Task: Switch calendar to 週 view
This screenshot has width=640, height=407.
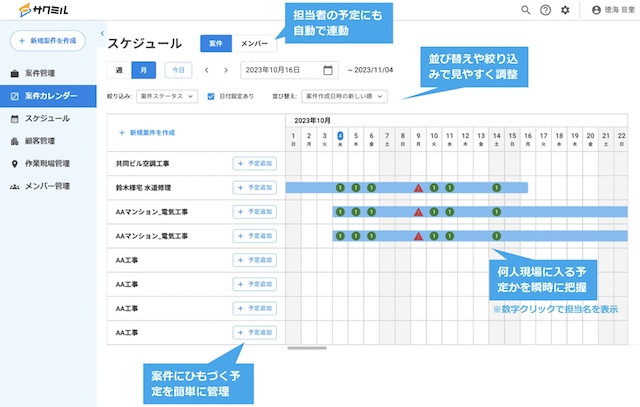Action: click(x=120, y=70)
